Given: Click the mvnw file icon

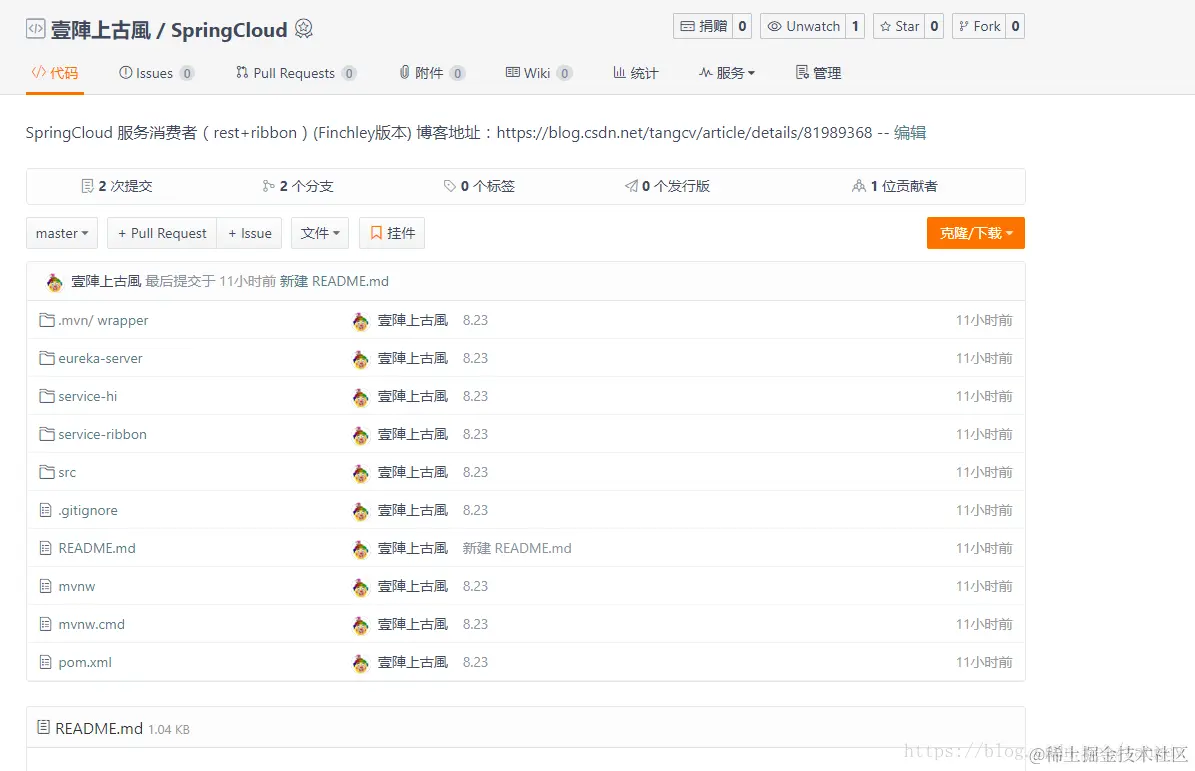Looking at the screenshot, I should 46,587.
